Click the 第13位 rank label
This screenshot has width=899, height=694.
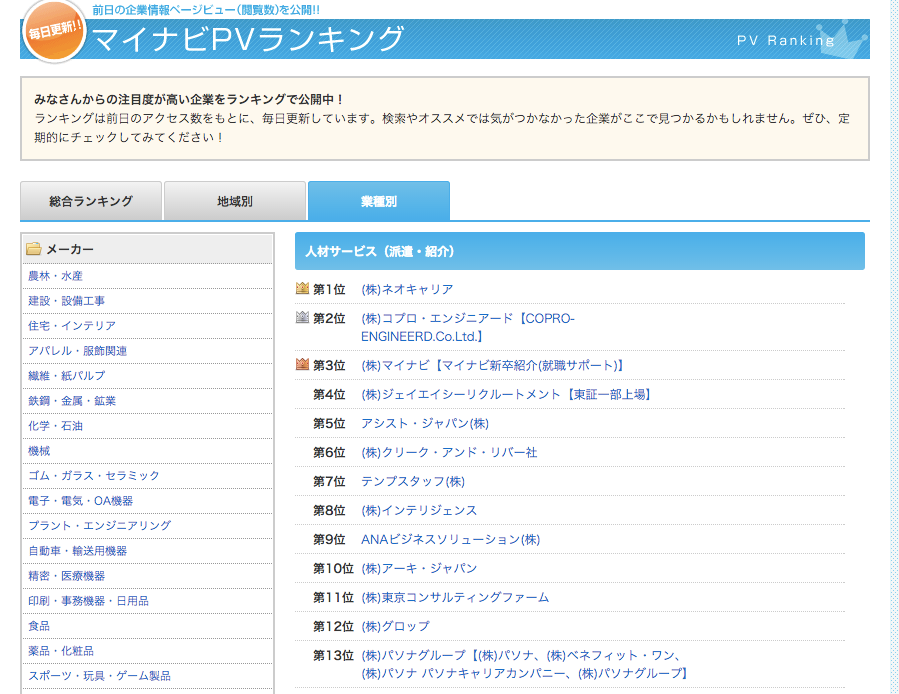[333, 656]
